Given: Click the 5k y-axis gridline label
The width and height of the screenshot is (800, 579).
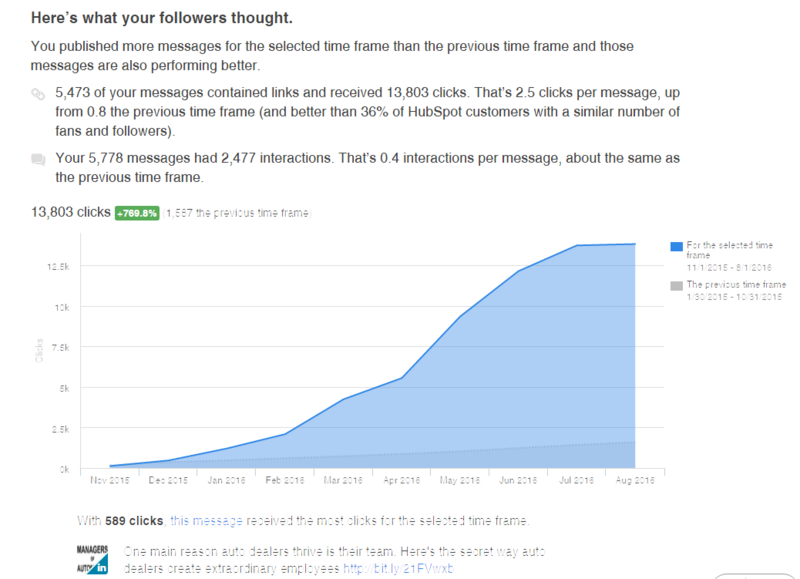Looking at the screenshot, I should tap(64, 388).
